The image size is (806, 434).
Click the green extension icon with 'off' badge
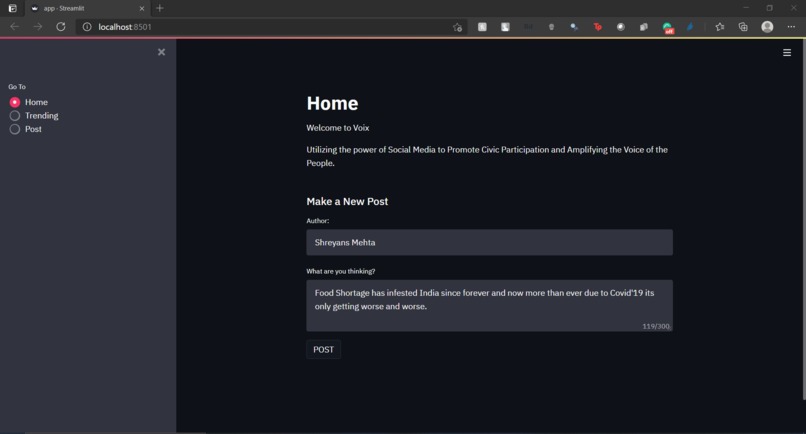coord(667,28)
